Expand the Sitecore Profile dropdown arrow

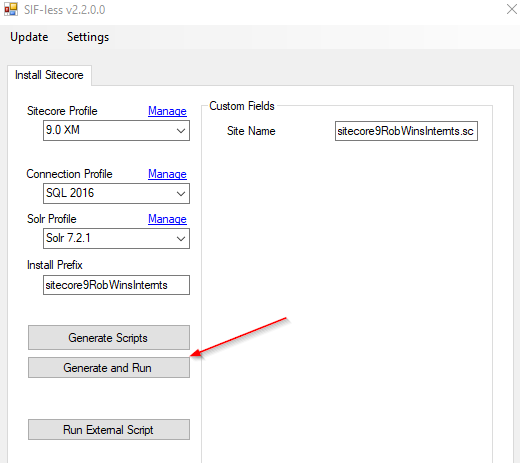click(181, 131)
